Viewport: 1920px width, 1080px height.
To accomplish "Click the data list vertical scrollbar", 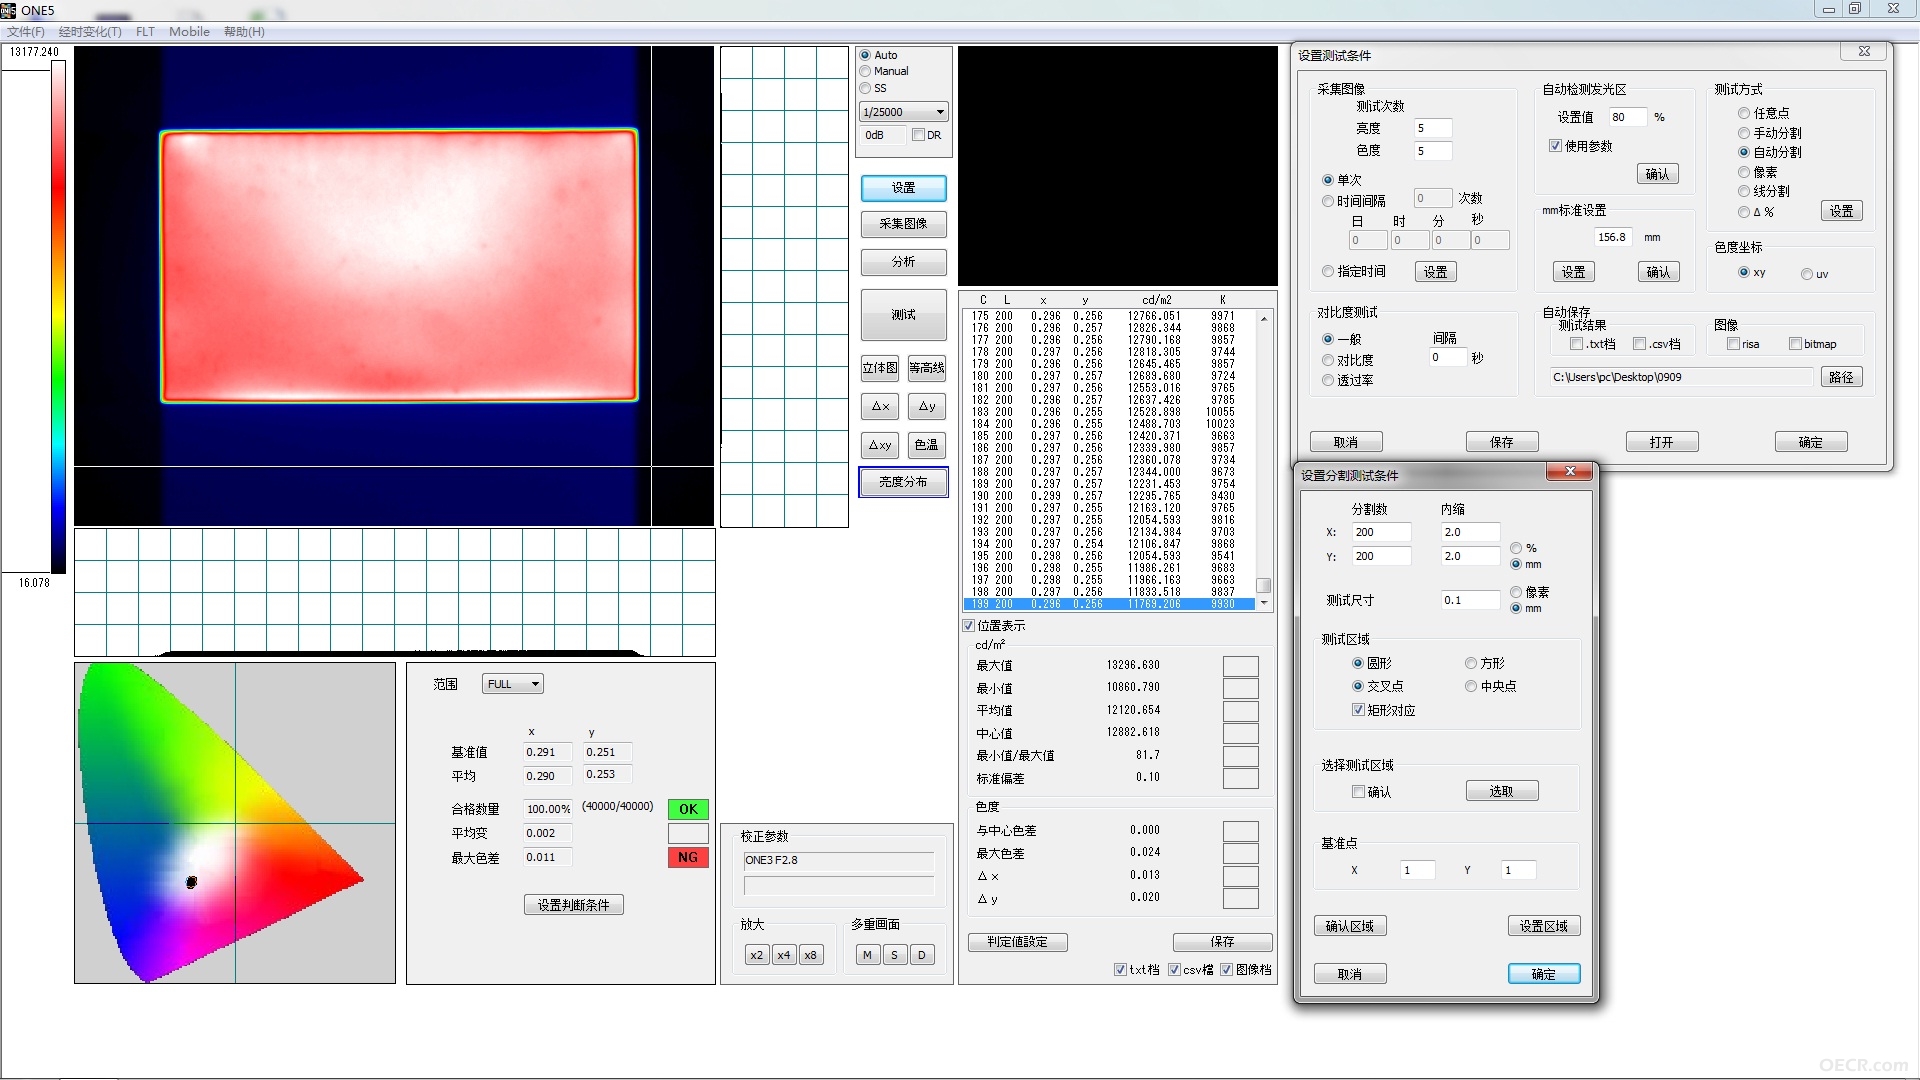I will pyautogui.click(x=1264, y=460).
